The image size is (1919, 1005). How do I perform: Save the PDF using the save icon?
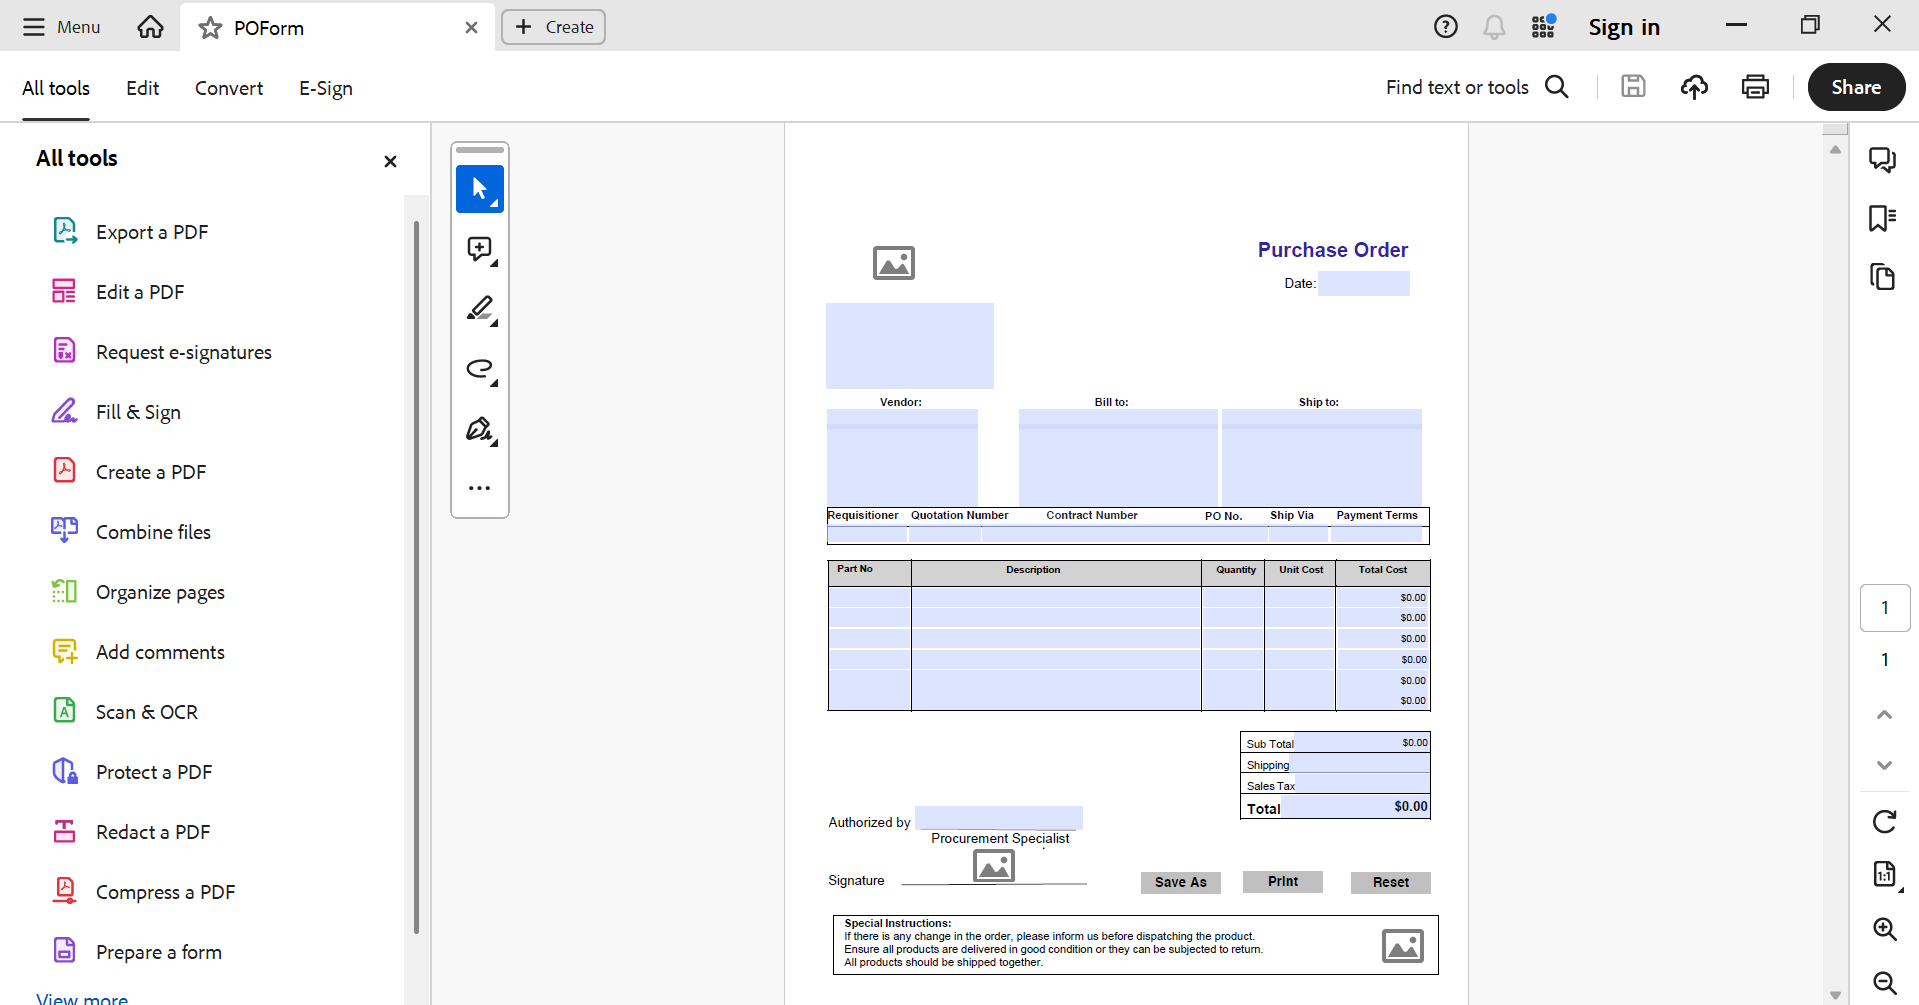click(1633, 87)
